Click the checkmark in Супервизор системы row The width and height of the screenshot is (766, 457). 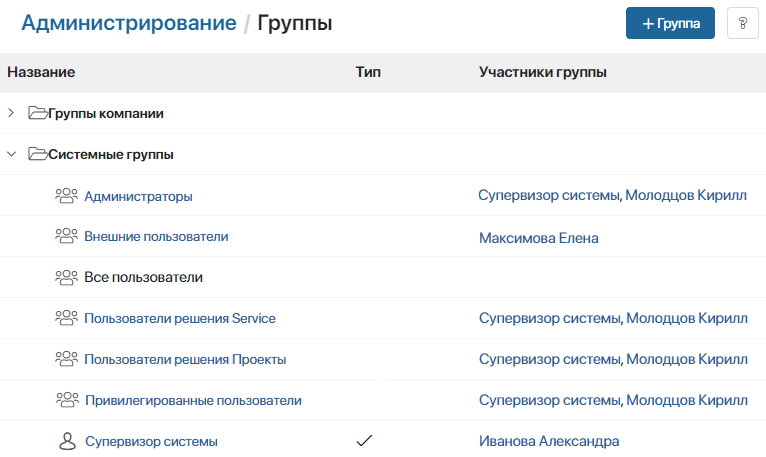[x=364, y=440]
